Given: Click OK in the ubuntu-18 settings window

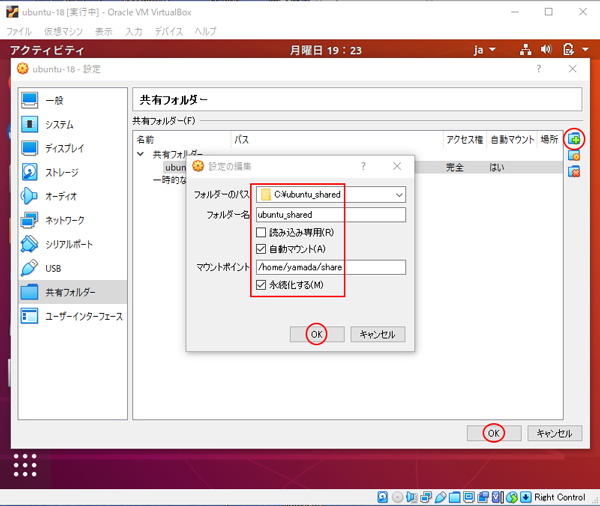Looking at the screenshot, I should point(494,433).
